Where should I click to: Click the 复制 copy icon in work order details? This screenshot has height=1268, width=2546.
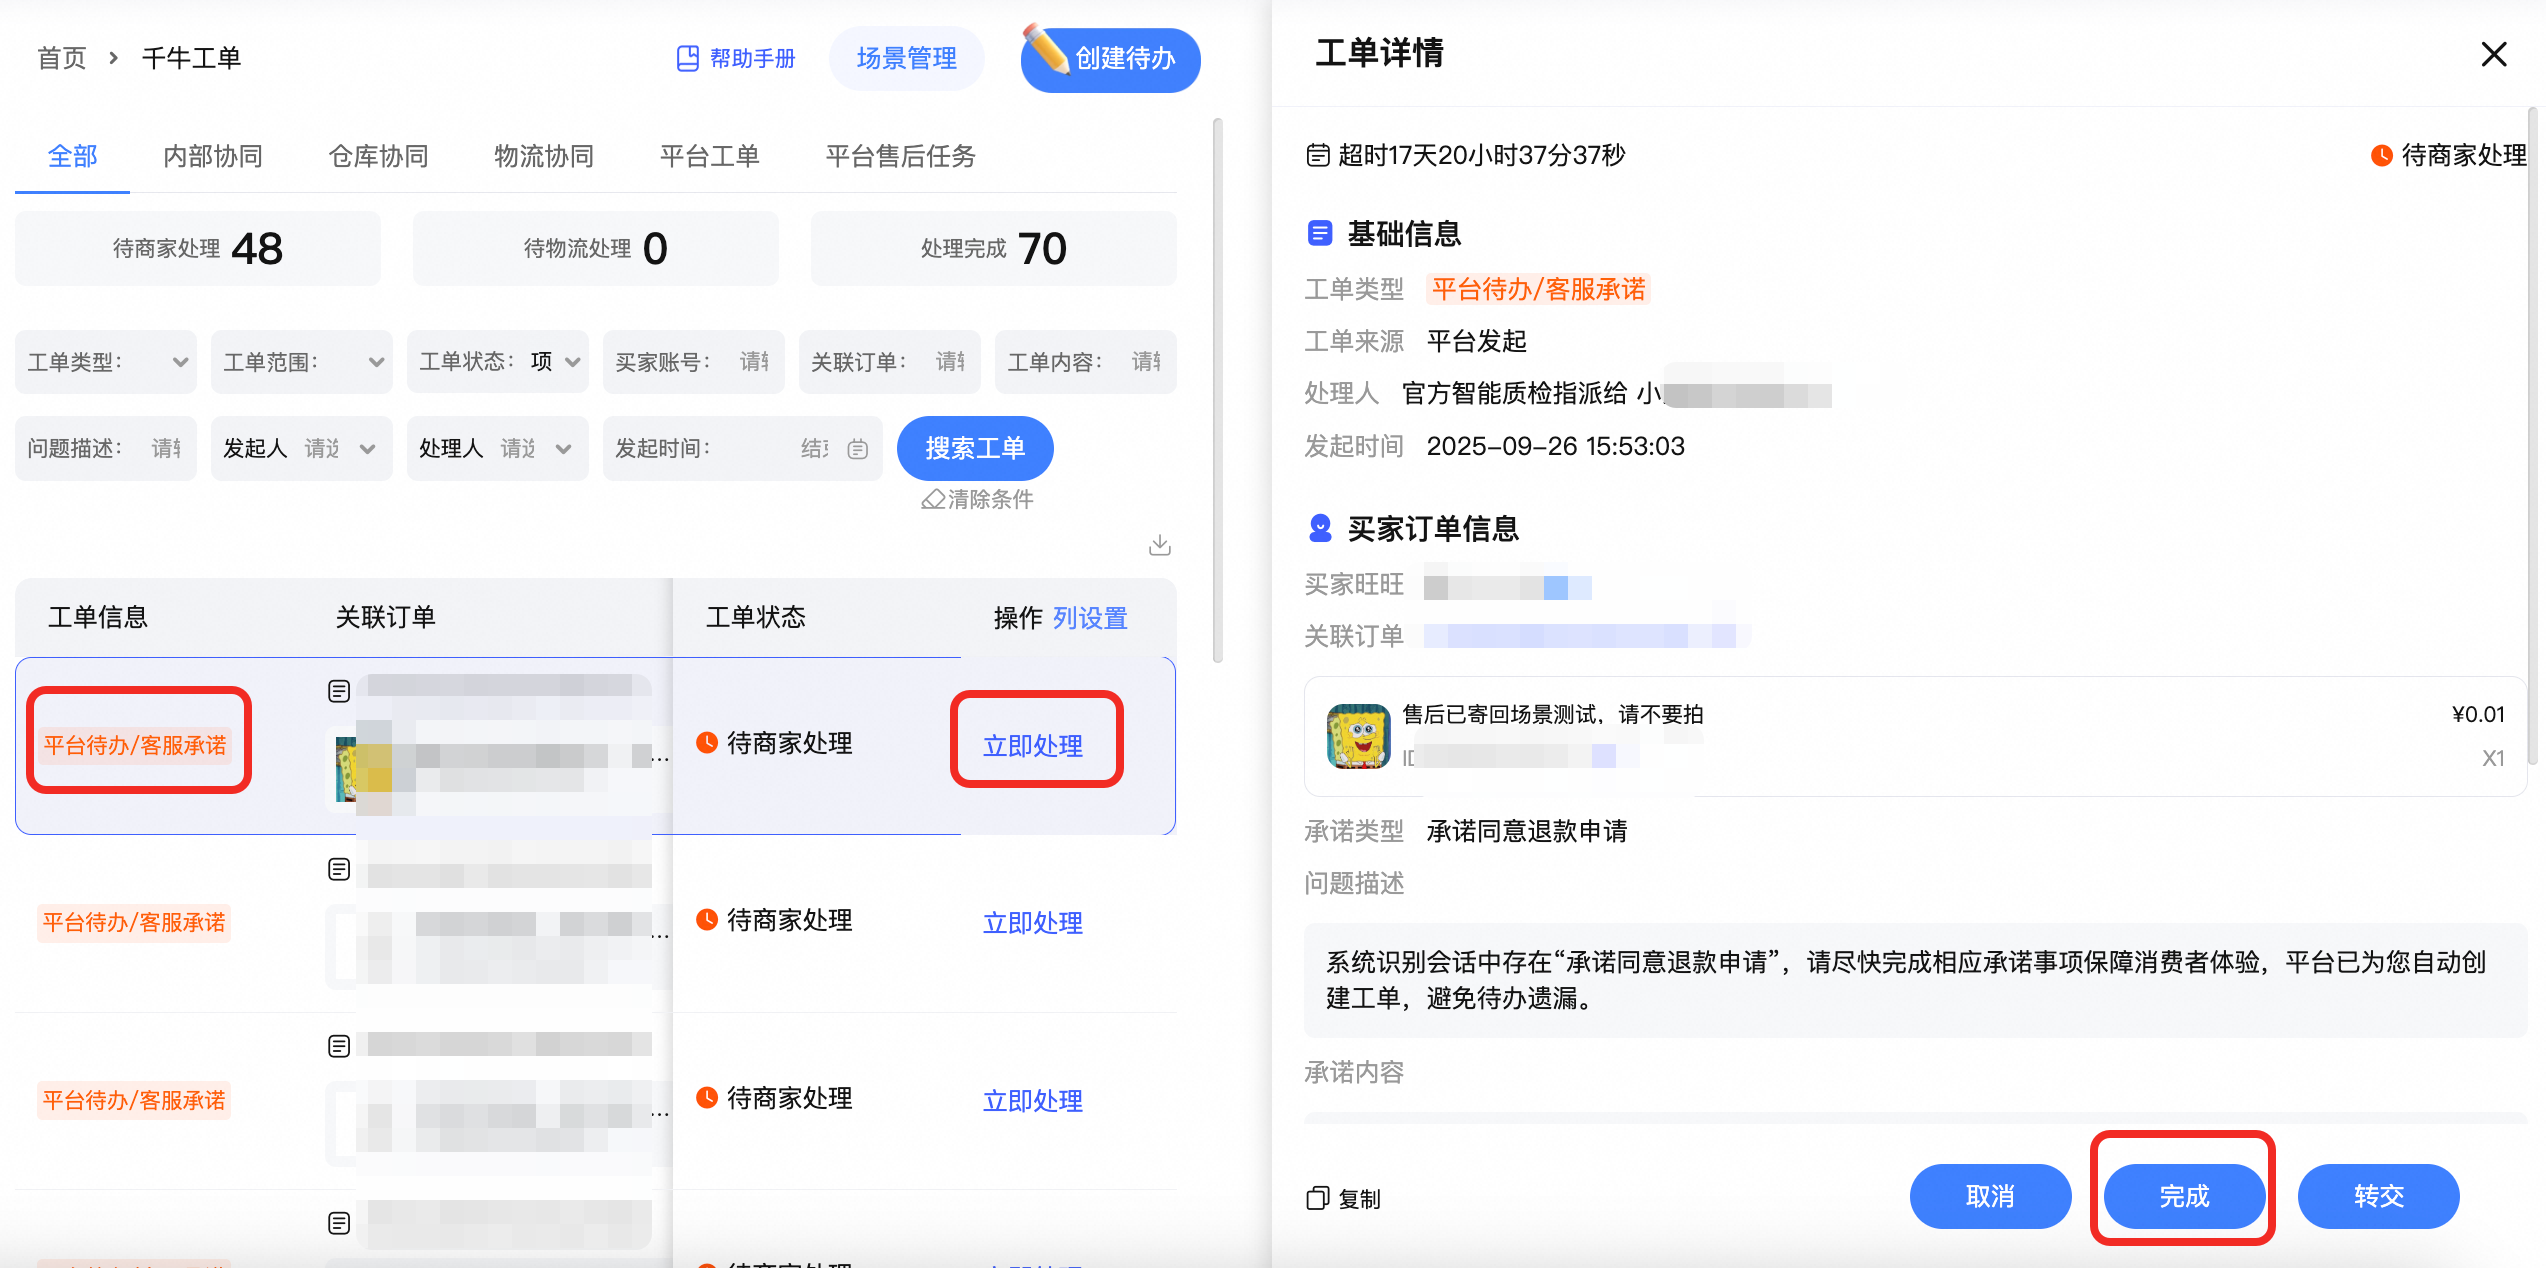tap(1317, 1196)
